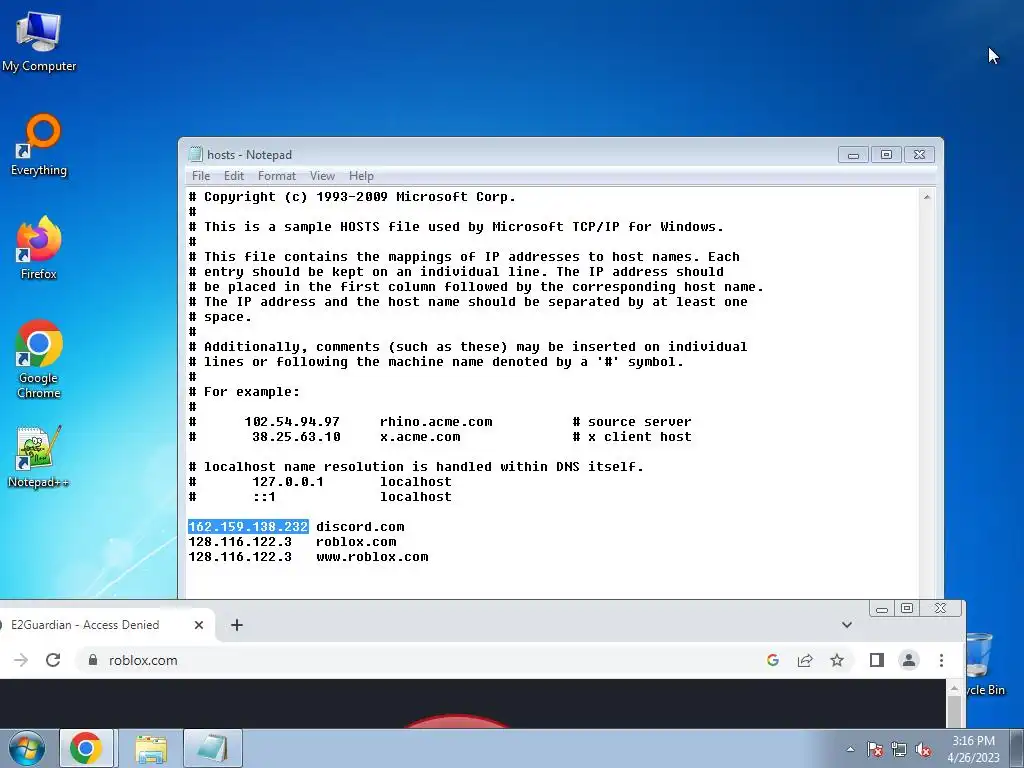Open network status tray icon

pos(899,749)
